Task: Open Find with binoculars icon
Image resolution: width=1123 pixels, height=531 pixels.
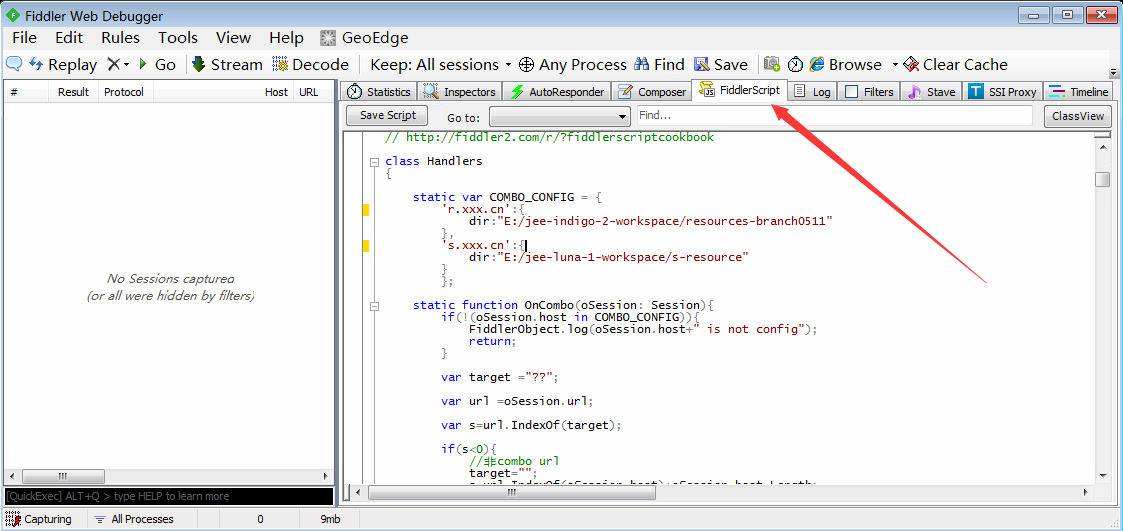Action: [x=659, y=64]
